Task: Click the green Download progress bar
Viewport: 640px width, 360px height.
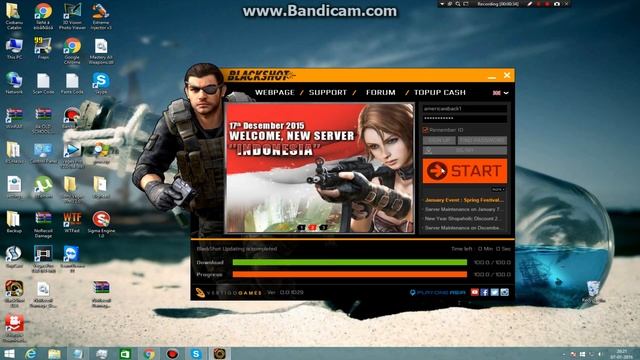Action: [x=350, y=262]
